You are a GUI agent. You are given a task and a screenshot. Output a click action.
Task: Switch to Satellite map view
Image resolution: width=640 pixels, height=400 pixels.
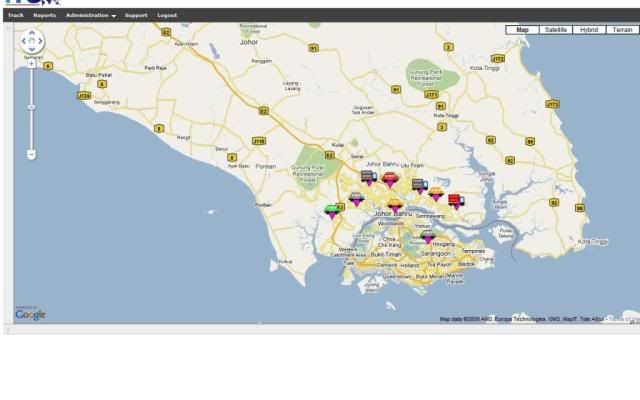555,30
